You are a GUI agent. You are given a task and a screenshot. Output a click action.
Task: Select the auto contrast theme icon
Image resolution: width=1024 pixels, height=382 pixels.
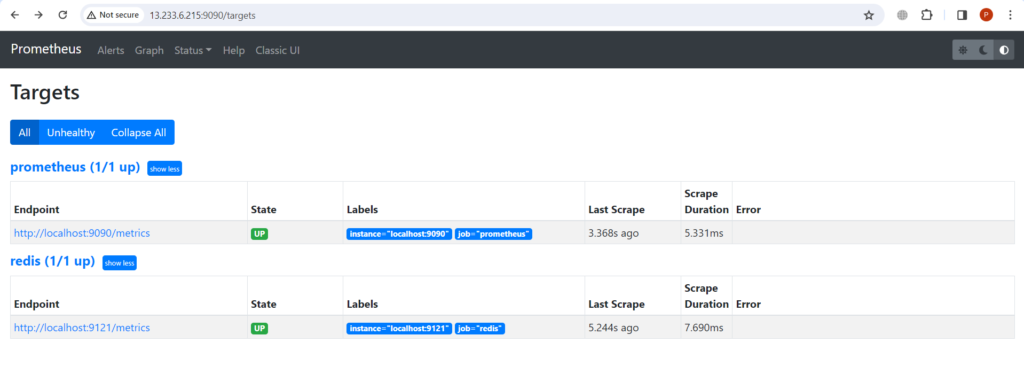pos(1004,50)
